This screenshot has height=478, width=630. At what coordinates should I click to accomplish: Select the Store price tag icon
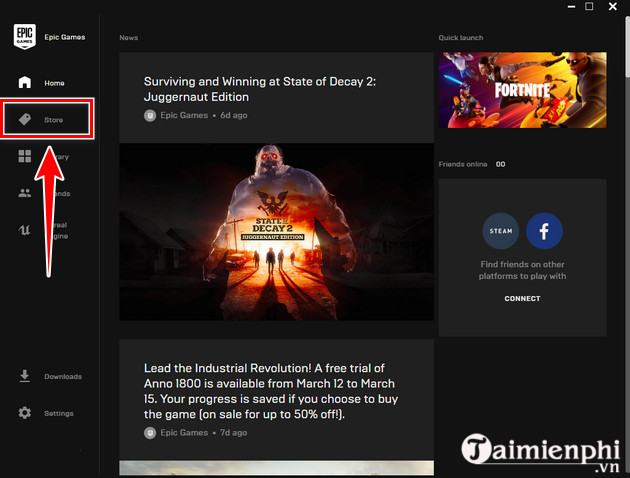click(25, 119)
